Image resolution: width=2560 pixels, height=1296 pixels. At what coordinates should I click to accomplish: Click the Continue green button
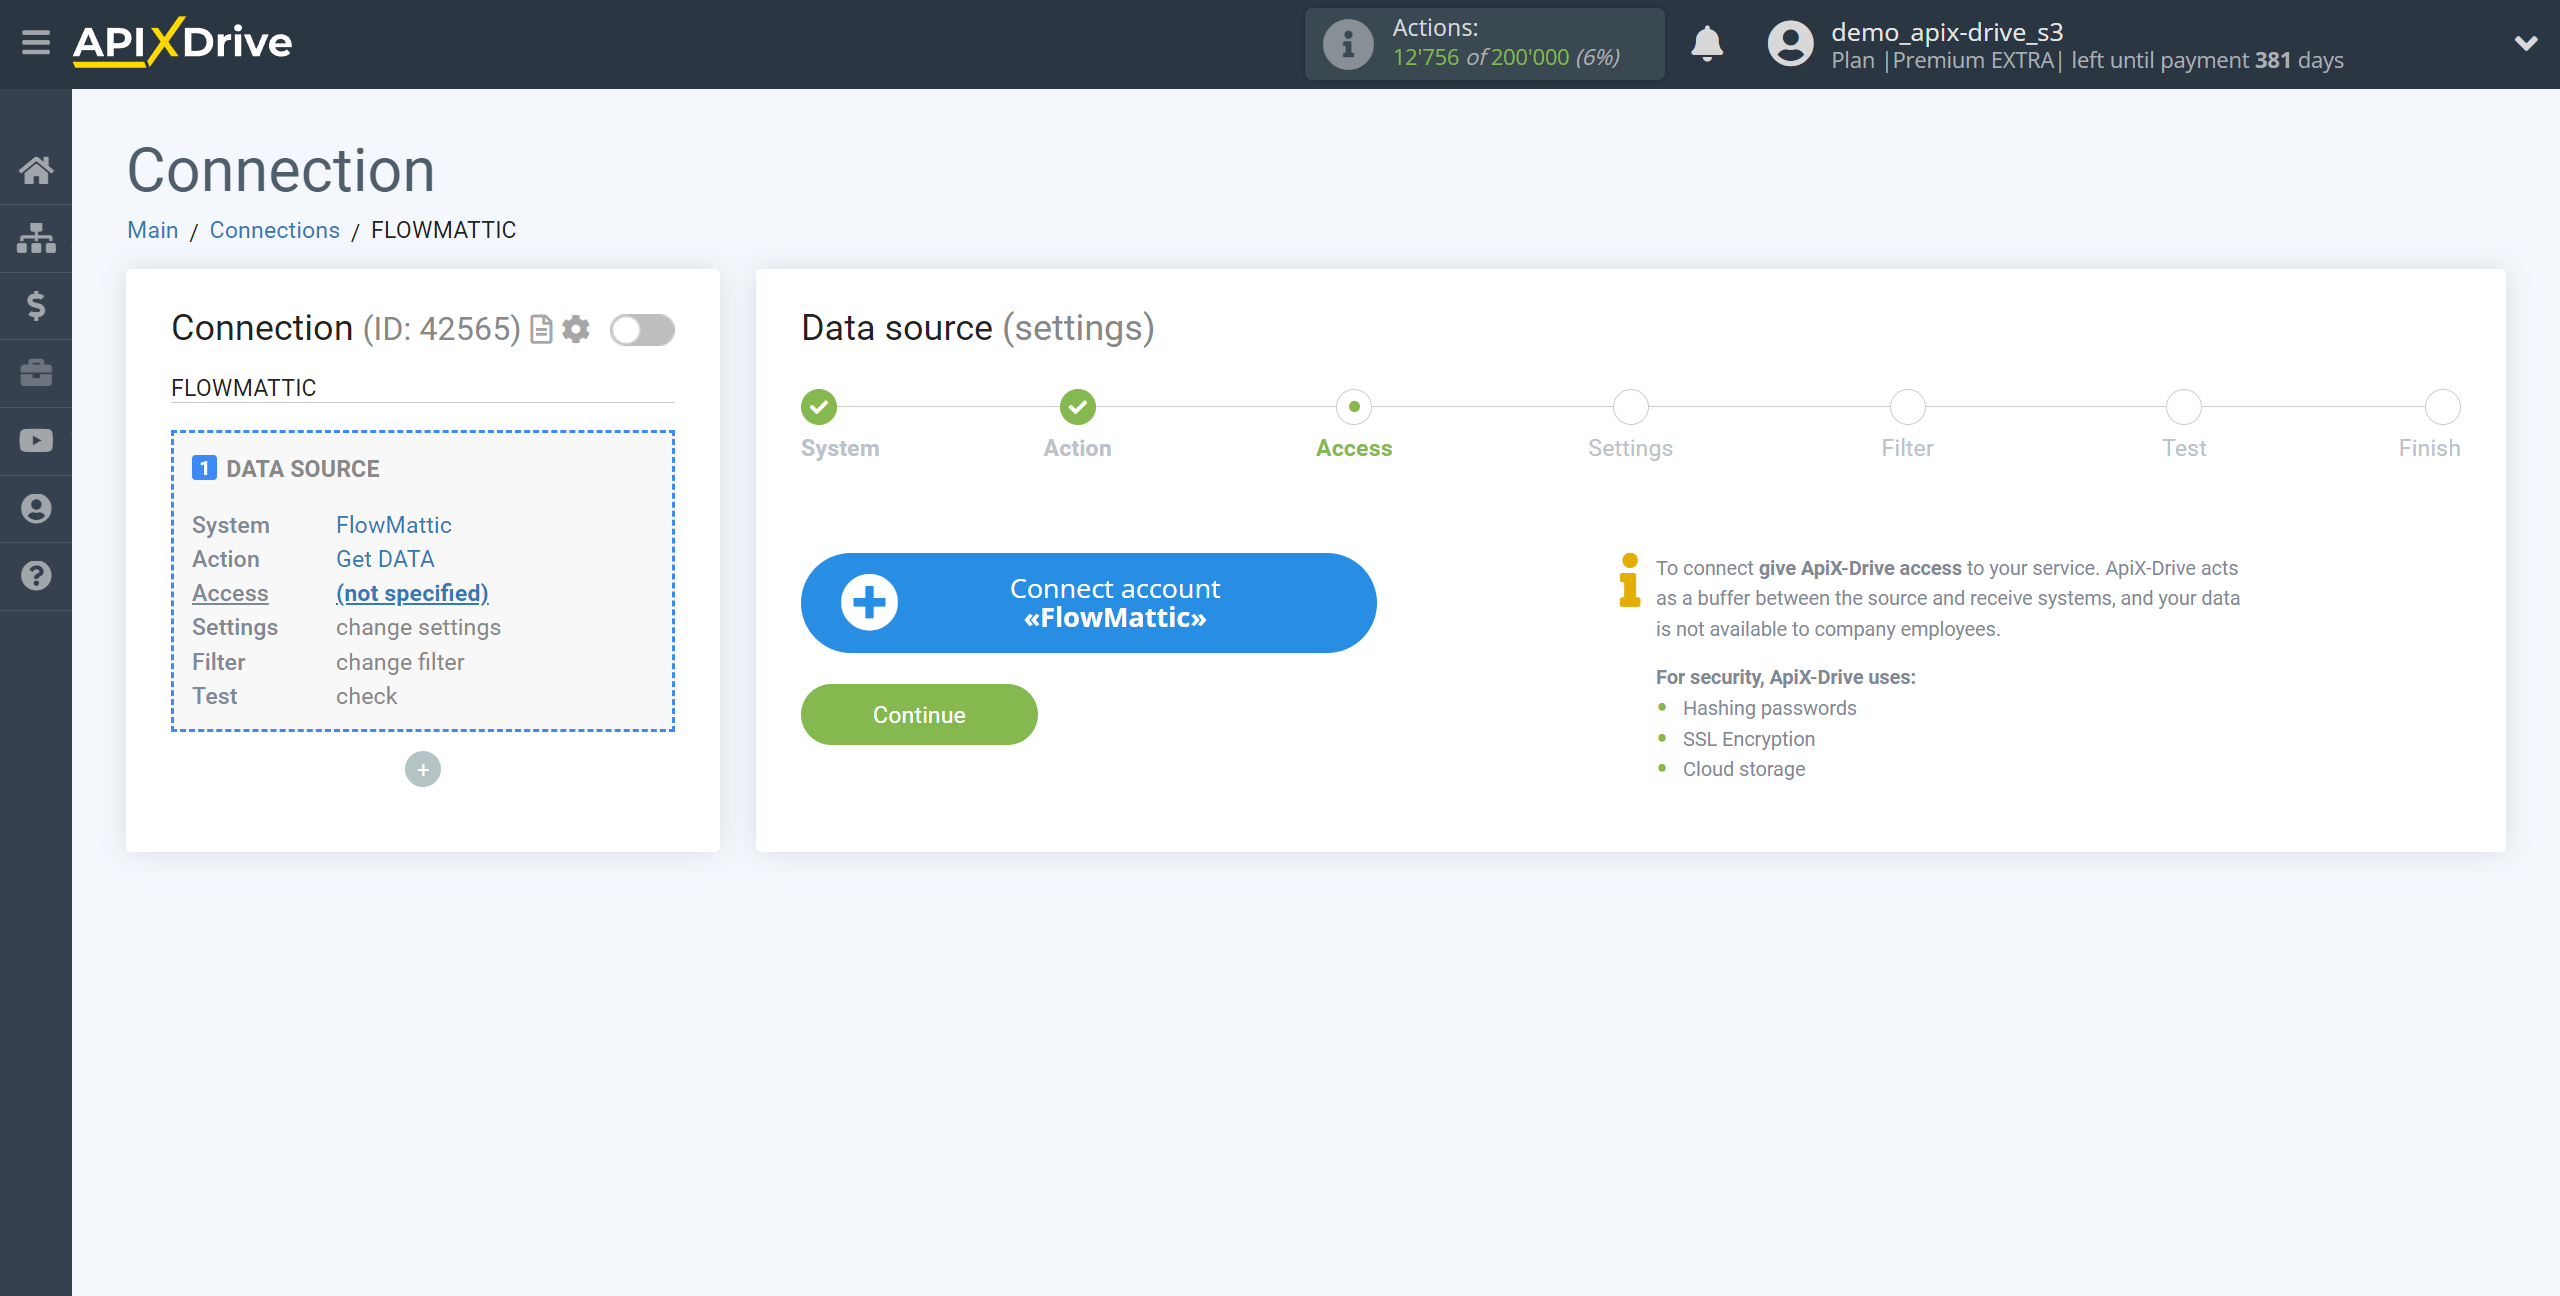tap(919, 714)
